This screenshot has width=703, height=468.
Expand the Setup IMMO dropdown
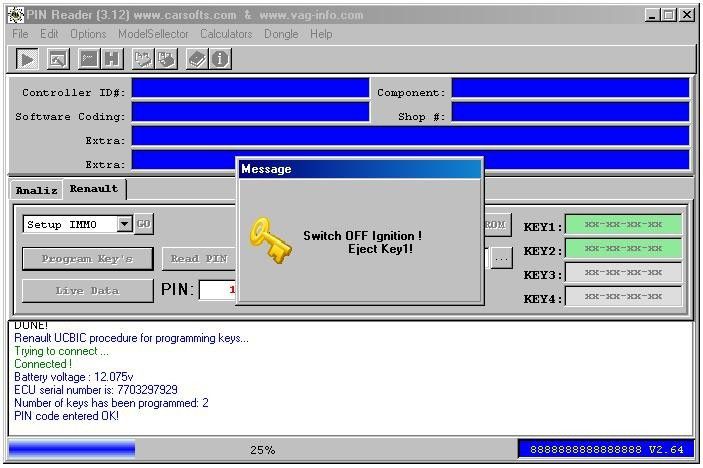pos(125,225)
